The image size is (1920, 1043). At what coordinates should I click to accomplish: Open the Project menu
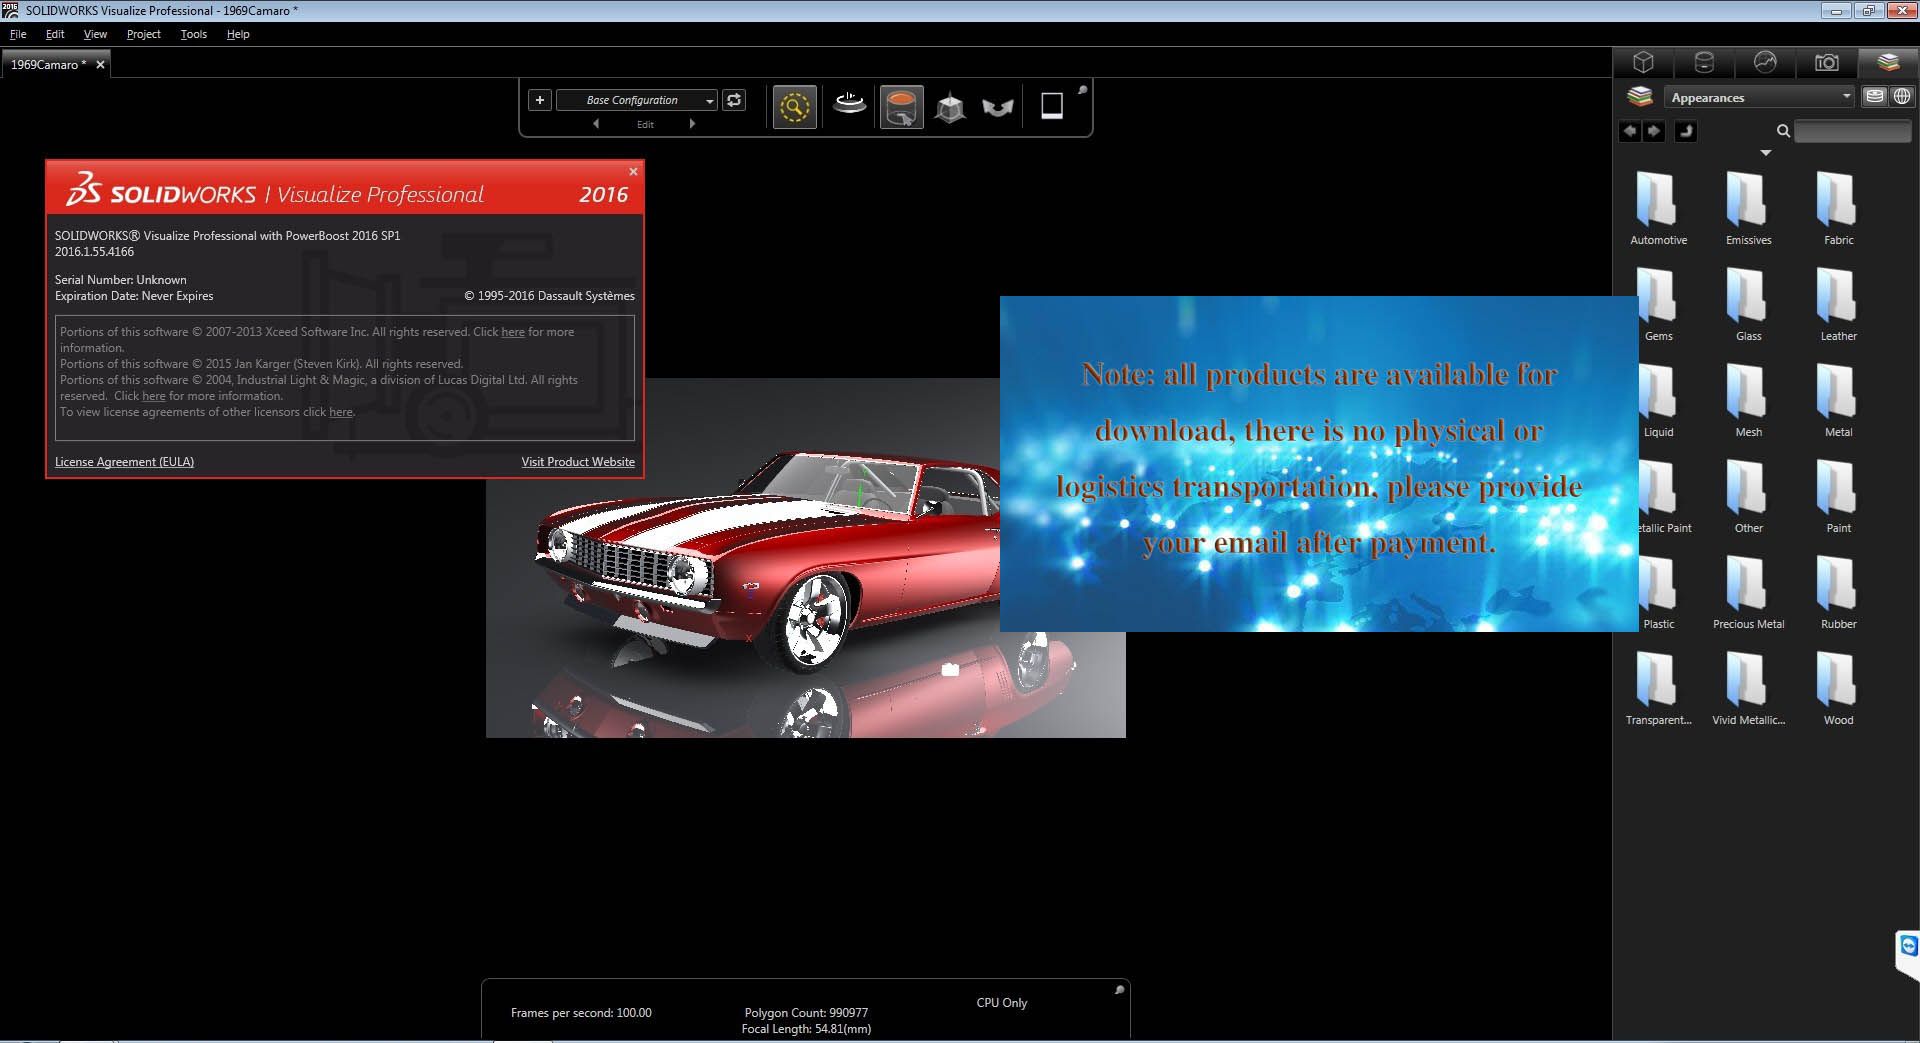(143, 34)
